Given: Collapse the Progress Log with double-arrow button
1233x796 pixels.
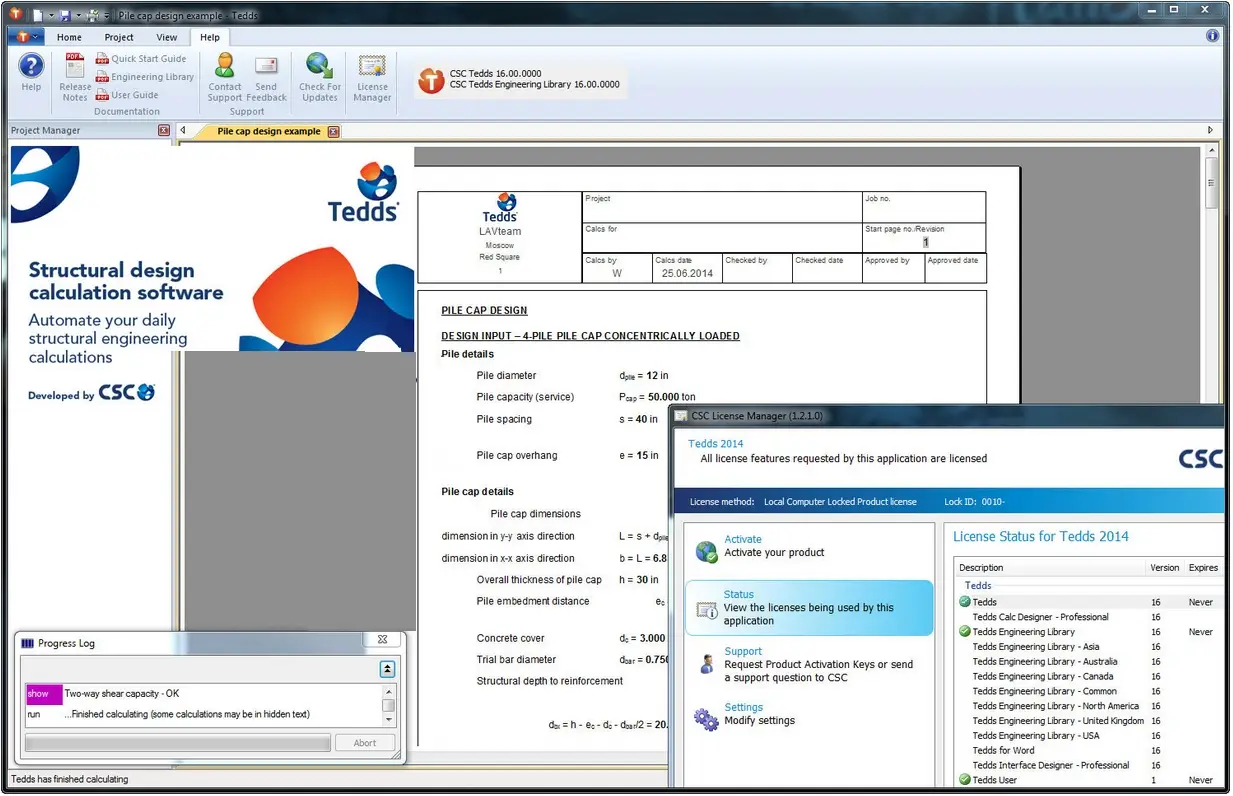Looking at the screenshot, I should pyautogui.click(x=387, y=669).
